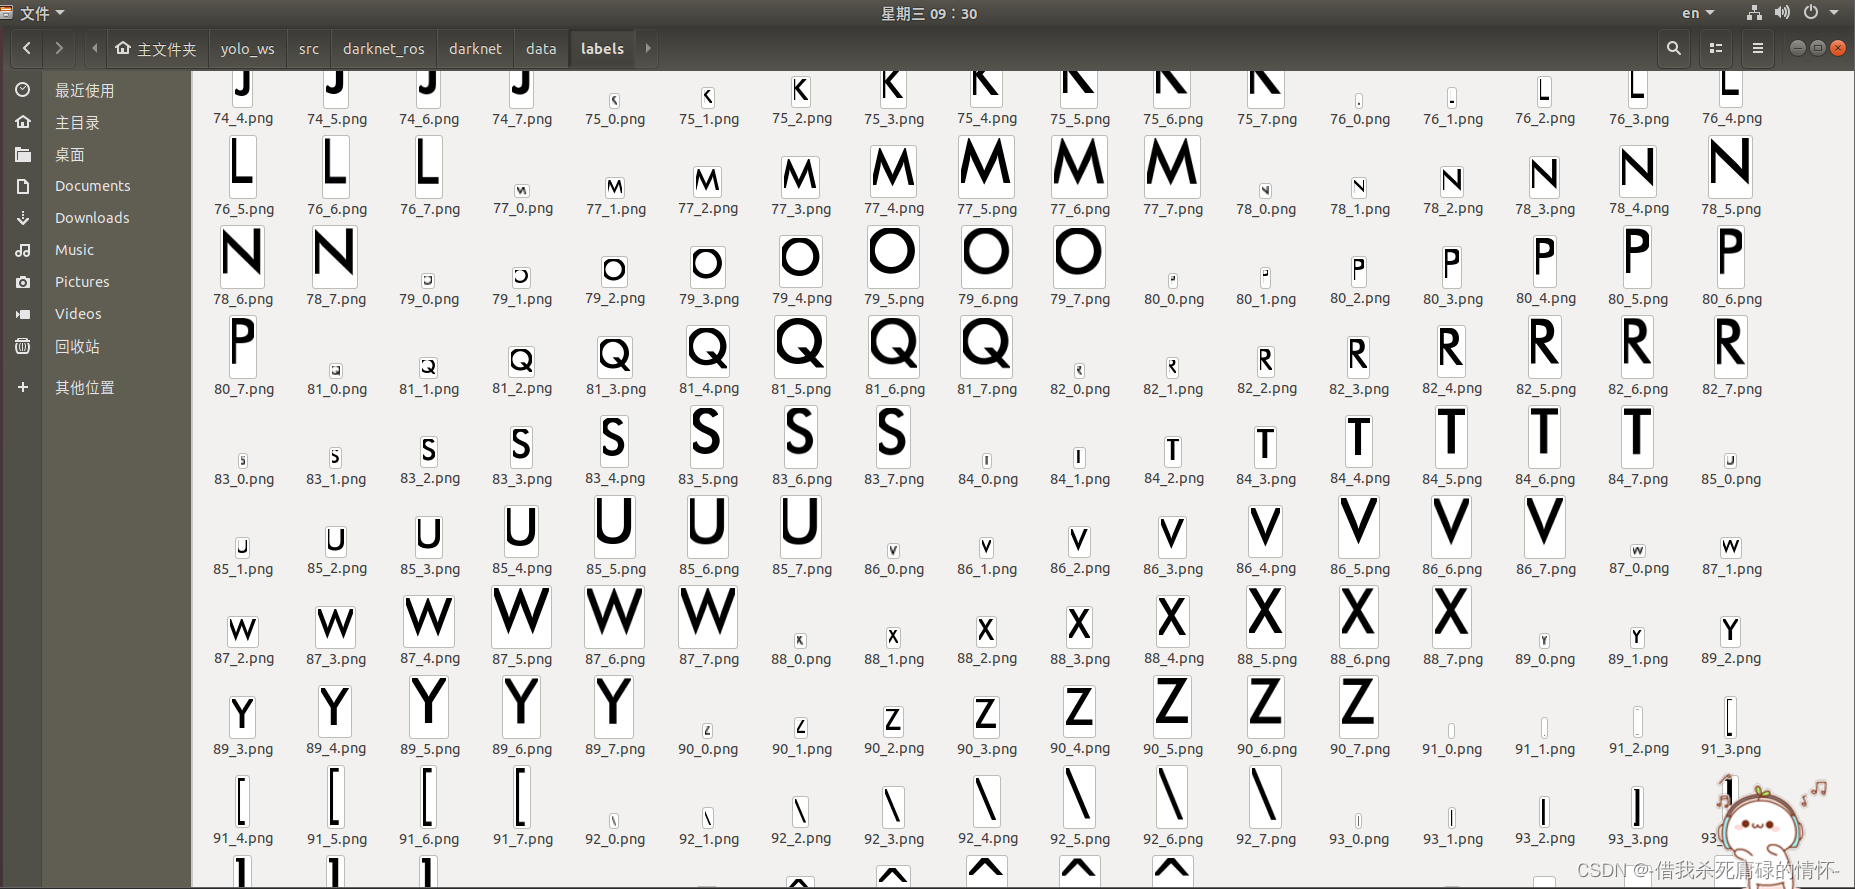Open the en input language dropdown
The width and height of the screenshot is (1855, 889).
[1698, 13]
